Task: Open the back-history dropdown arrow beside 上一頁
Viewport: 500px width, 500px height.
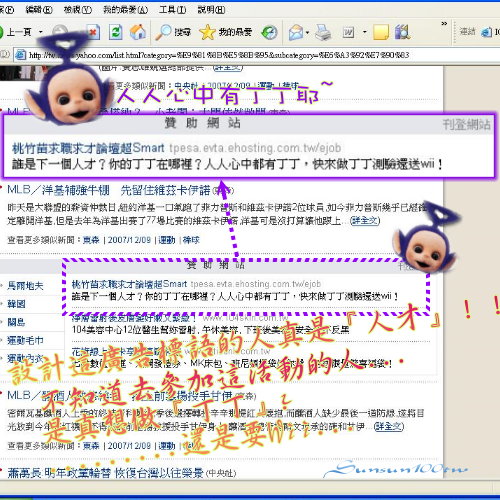Action: pos(41,32)
